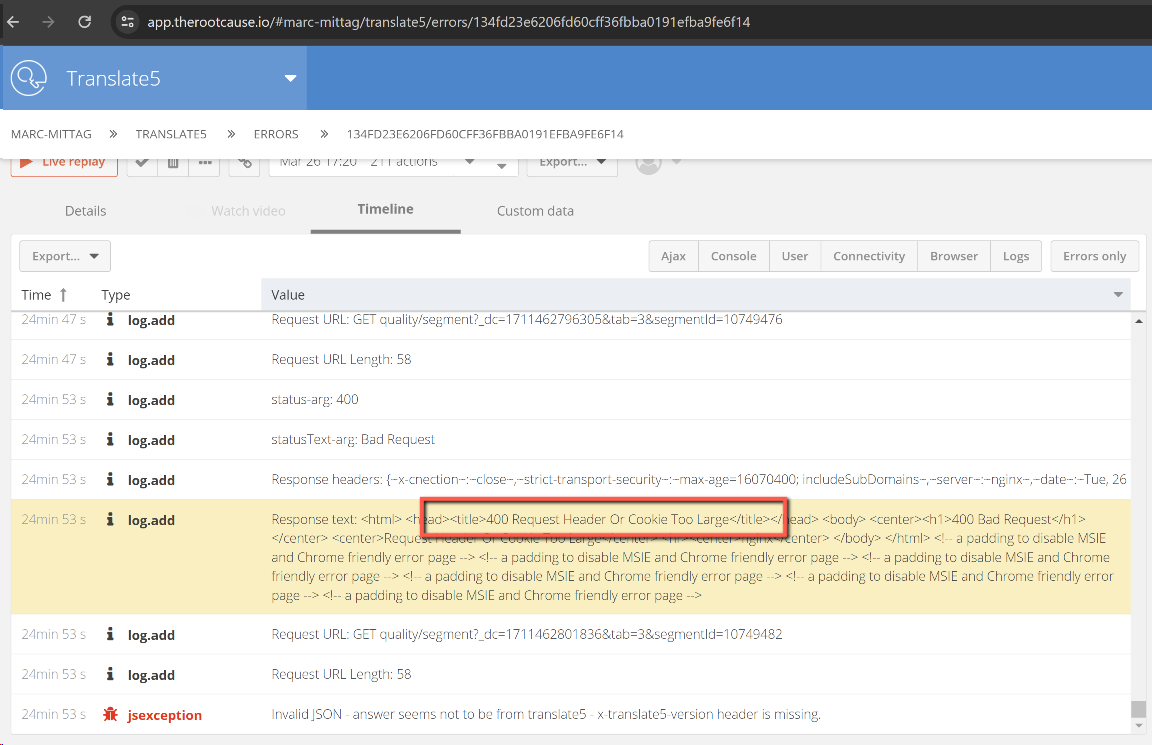Go to ERRORS in the breadcrumb

276,134
